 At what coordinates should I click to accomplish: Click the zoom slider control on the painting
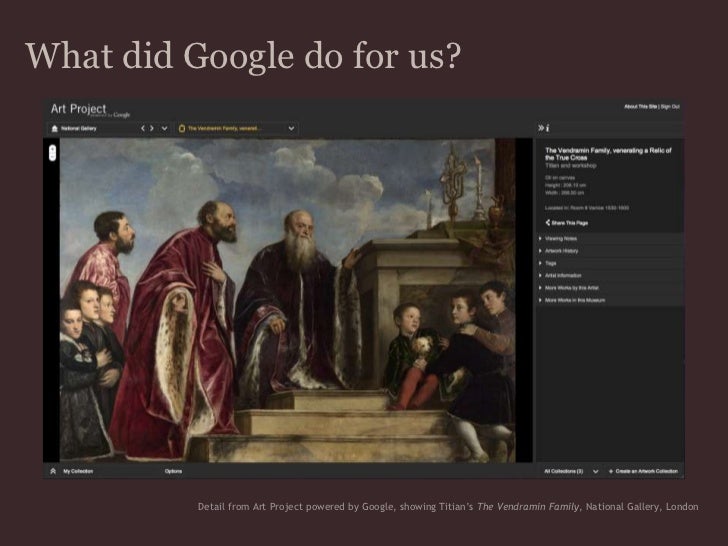click(52, 153)
